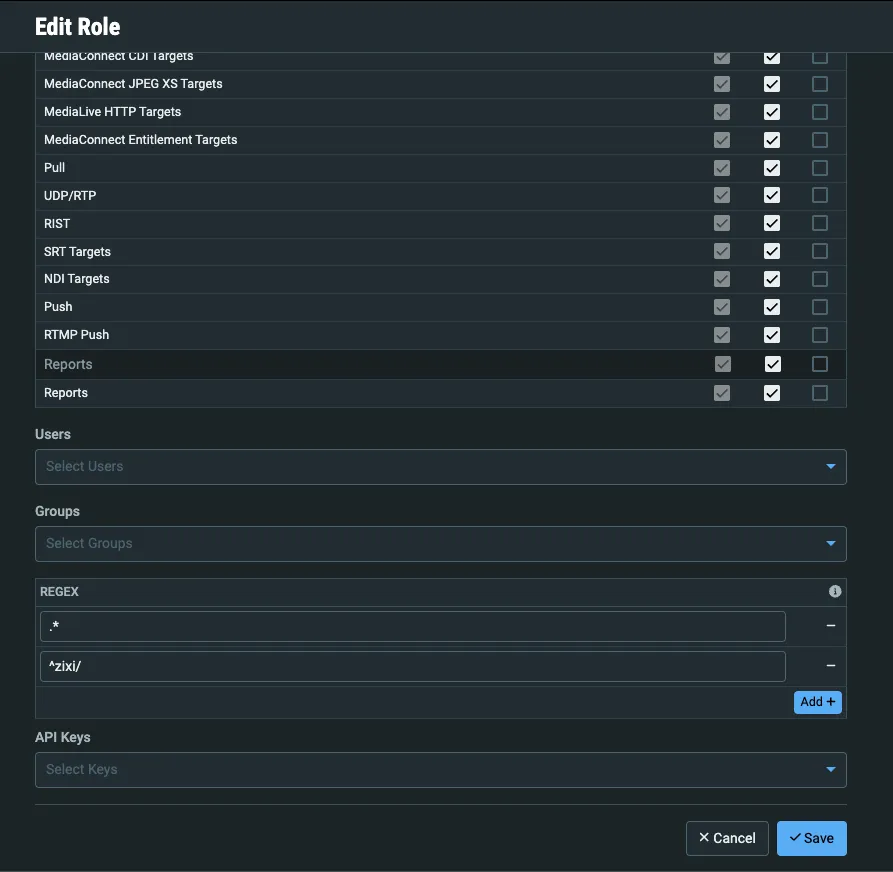Viewport: 893px width, 872px height.
Task: Tick the empty checkbox for MediaConnect Entitlement Targets
Action: point(820,140)
